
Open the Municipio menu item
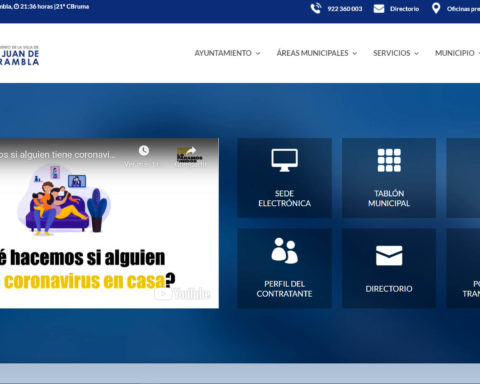(x=455, y=53)
